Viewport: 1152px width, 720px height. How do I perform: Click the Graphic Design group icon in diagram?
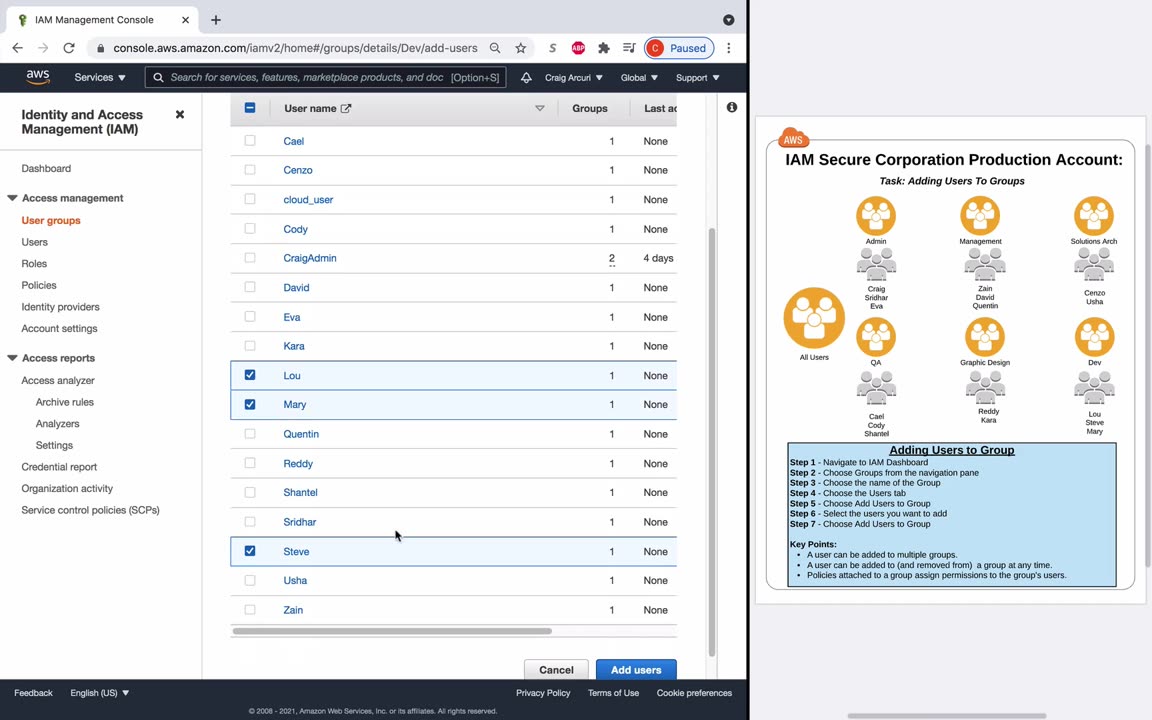pyautogui.click(x=984, y=336)
